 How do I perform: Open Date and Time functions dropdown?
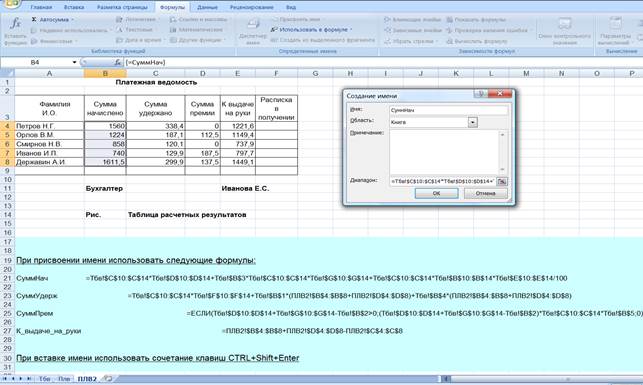141,40
